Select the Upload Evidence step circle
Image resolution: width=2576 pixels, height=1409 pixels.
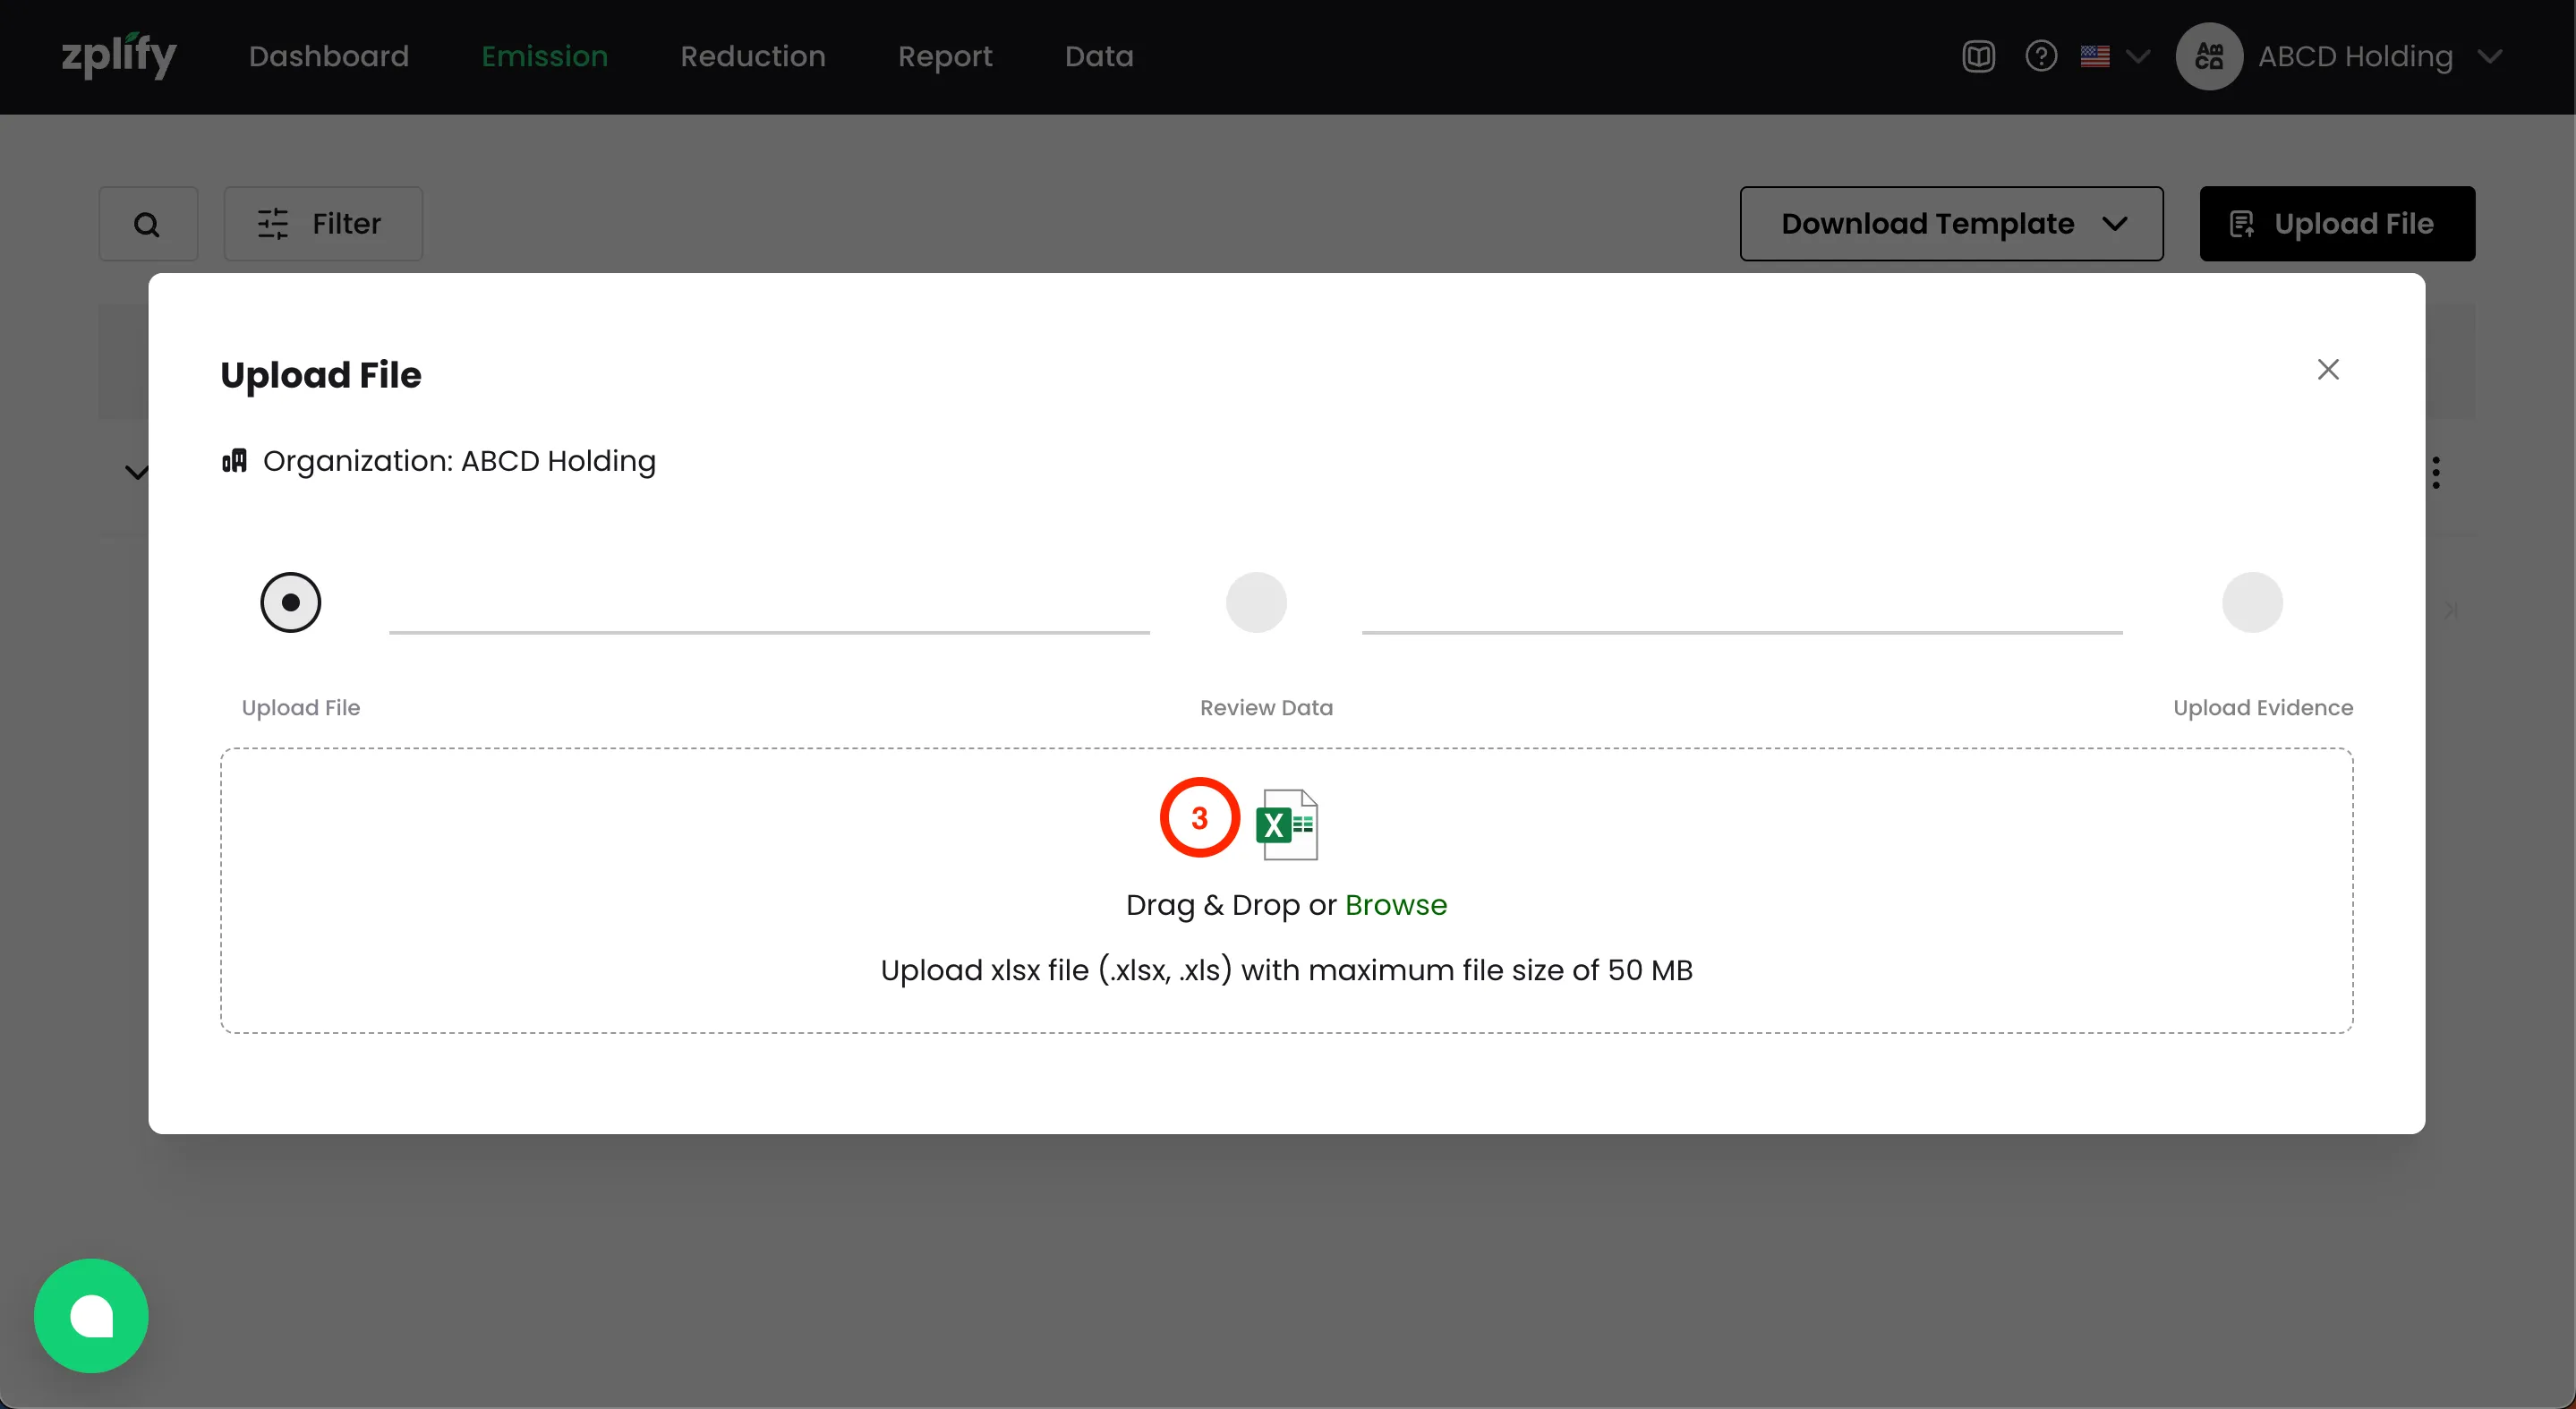pos(2252,602)
